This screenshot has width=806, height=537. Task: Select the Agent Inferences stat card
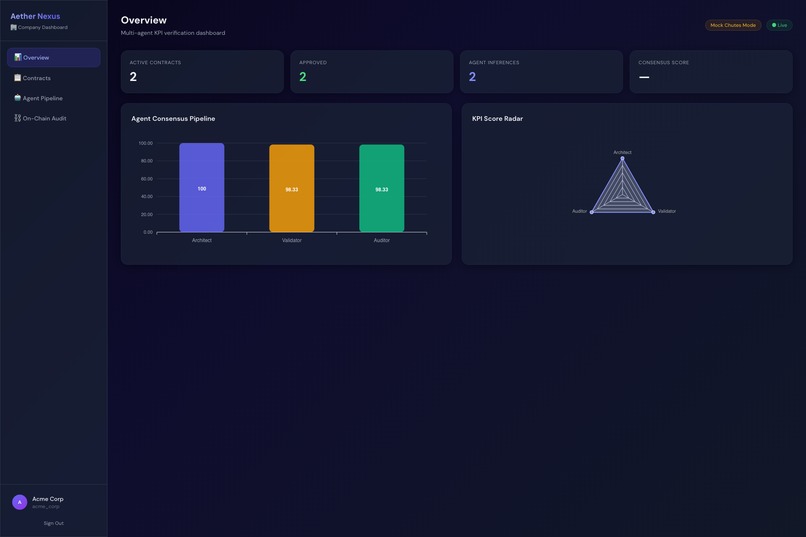click(541, 71)
